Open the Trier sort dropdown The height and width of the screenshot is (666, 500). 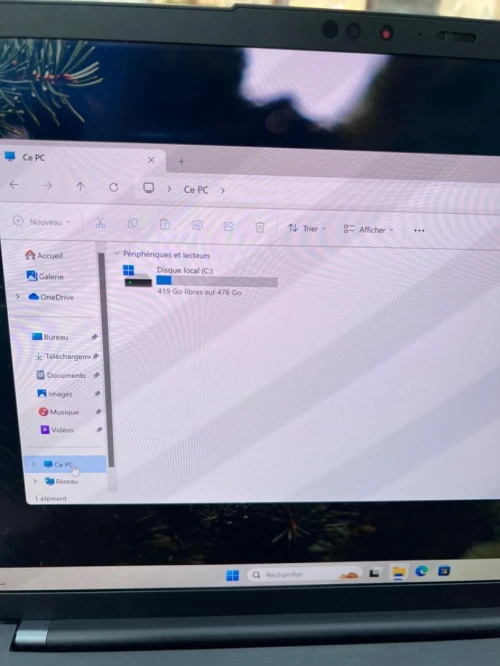[x=307, y=229]
